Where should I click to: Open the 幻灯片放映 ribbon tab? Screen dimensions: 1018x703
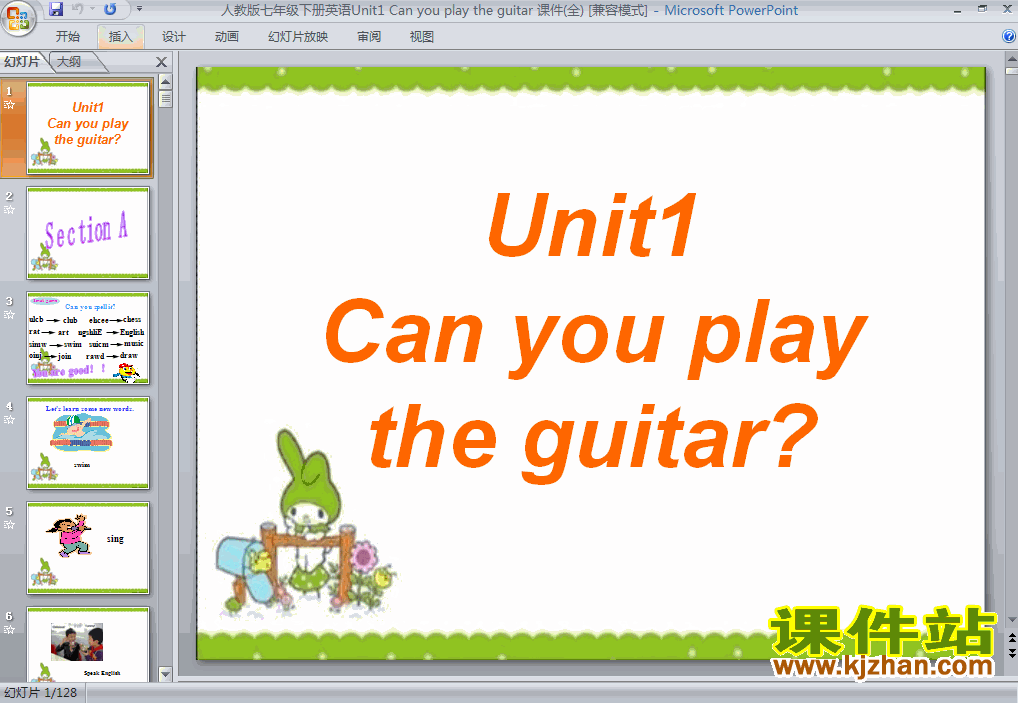tap(298, 37)
